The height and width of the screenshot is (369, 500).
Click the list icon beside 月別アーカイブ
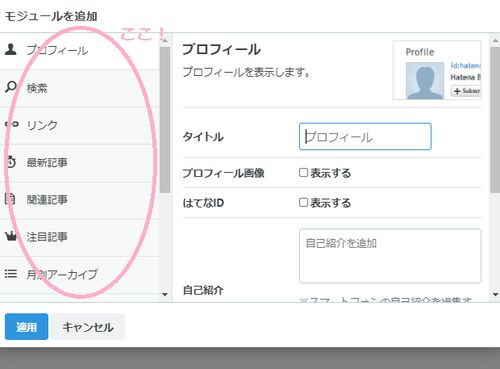click(11, 274)
